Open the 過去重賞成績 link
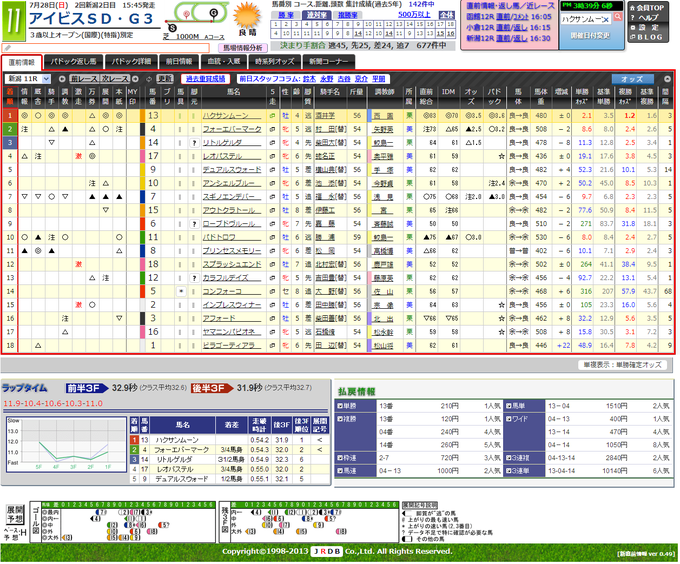The image size is (680, 564). 205,79
